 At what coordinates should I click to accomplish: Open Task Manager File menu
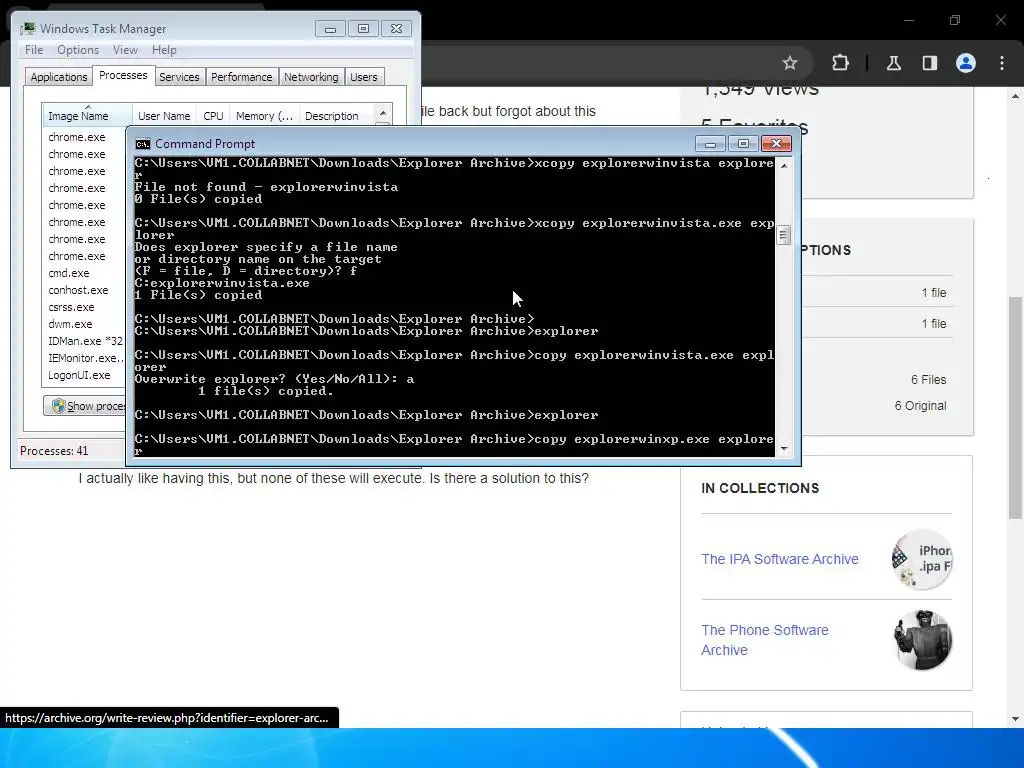click(x=34, y=50)
